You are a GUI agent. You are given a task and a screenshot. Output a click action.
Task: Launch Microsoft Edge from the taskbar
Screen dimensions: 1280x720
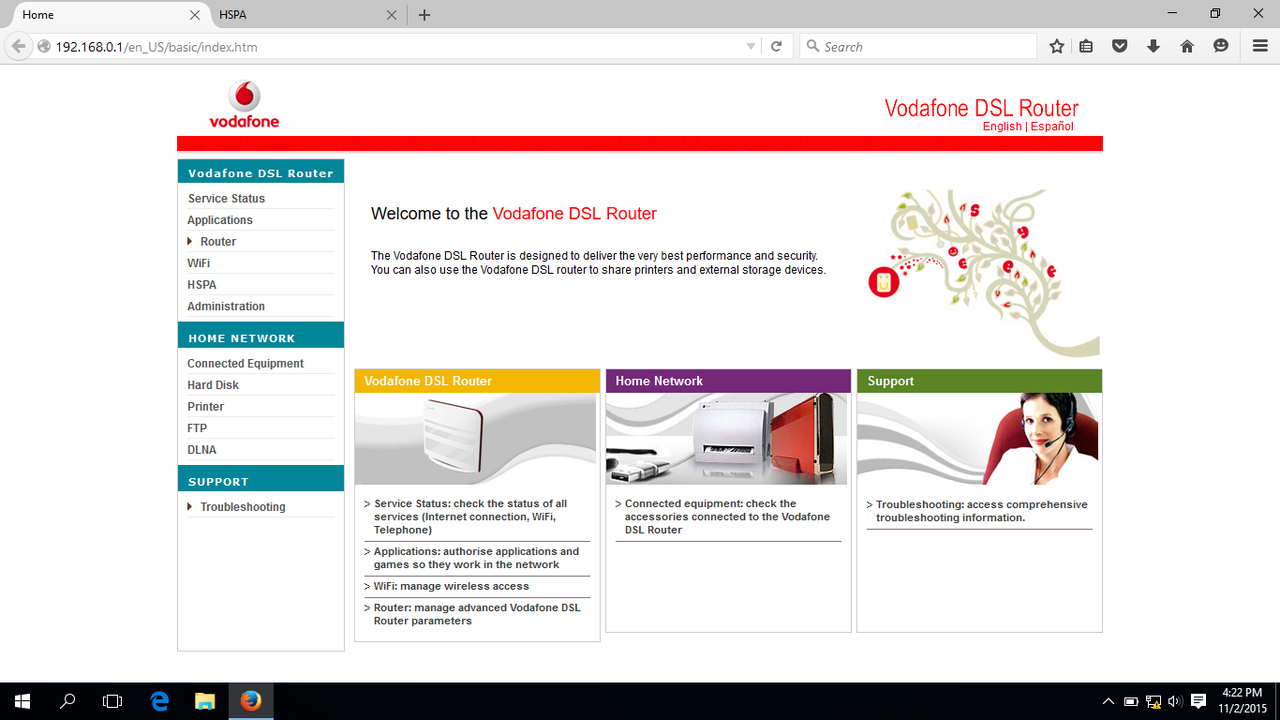(159, 701)
